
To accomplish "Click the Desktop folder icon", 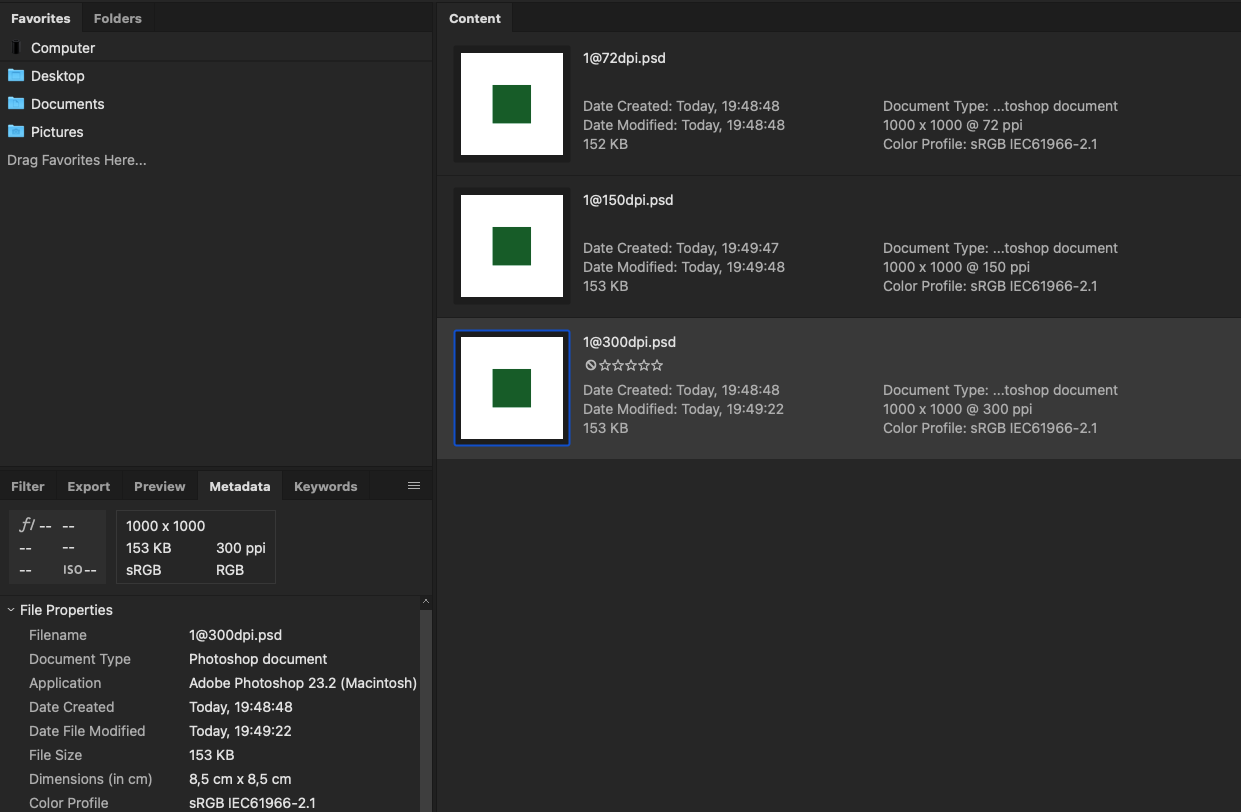I will 16,76.
